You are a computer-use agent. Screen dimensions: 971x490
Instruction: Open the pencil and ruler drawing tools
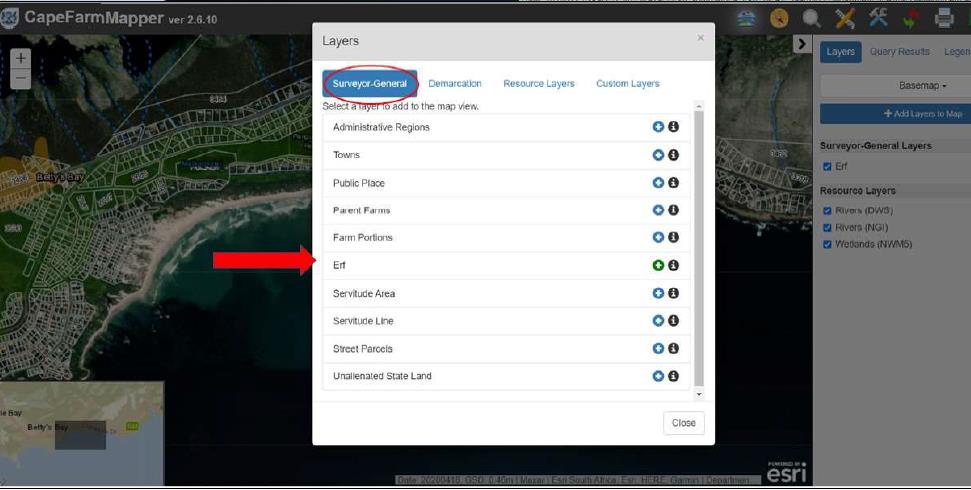[x=845, y=18]
